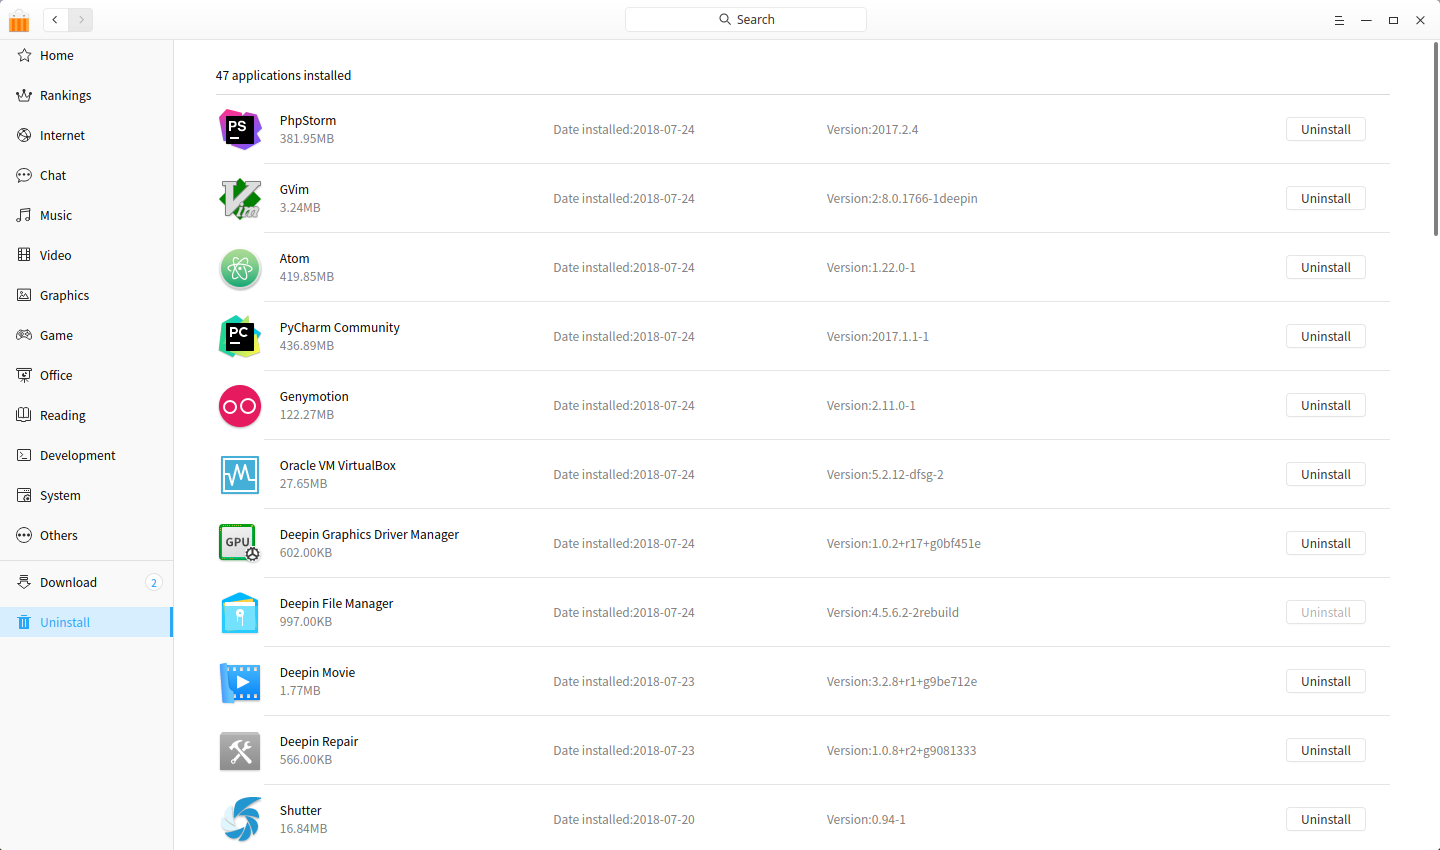Select the Others category
Screen dimensions: 1440x850
click(x=86, y=536)
